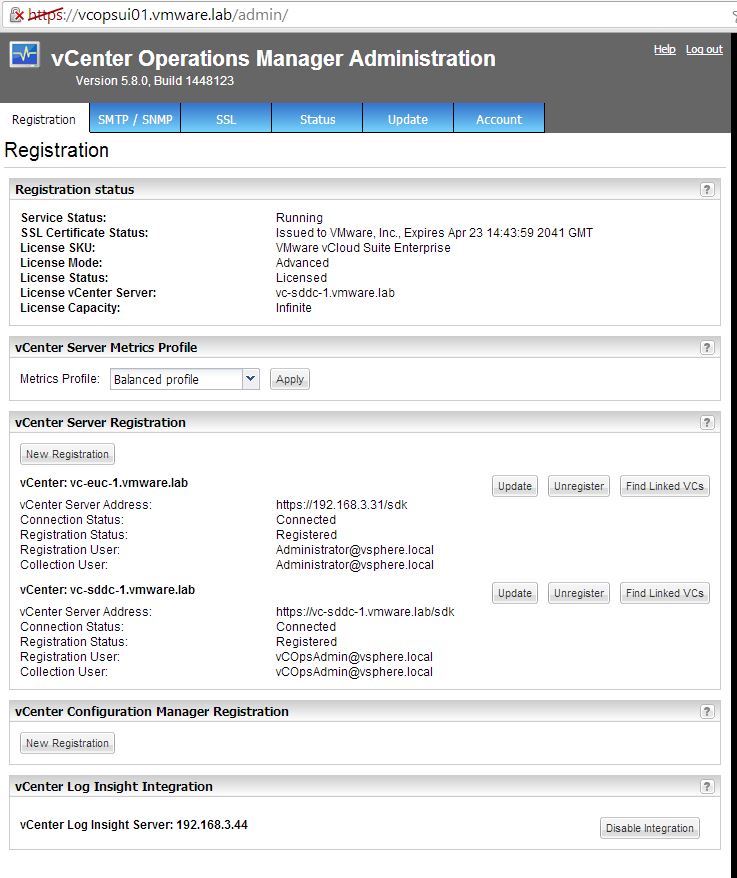Click the vCenter: vc-euc-1.vmware.lab heading
This screenshot has width=737, height=878.
coord(104,483)
